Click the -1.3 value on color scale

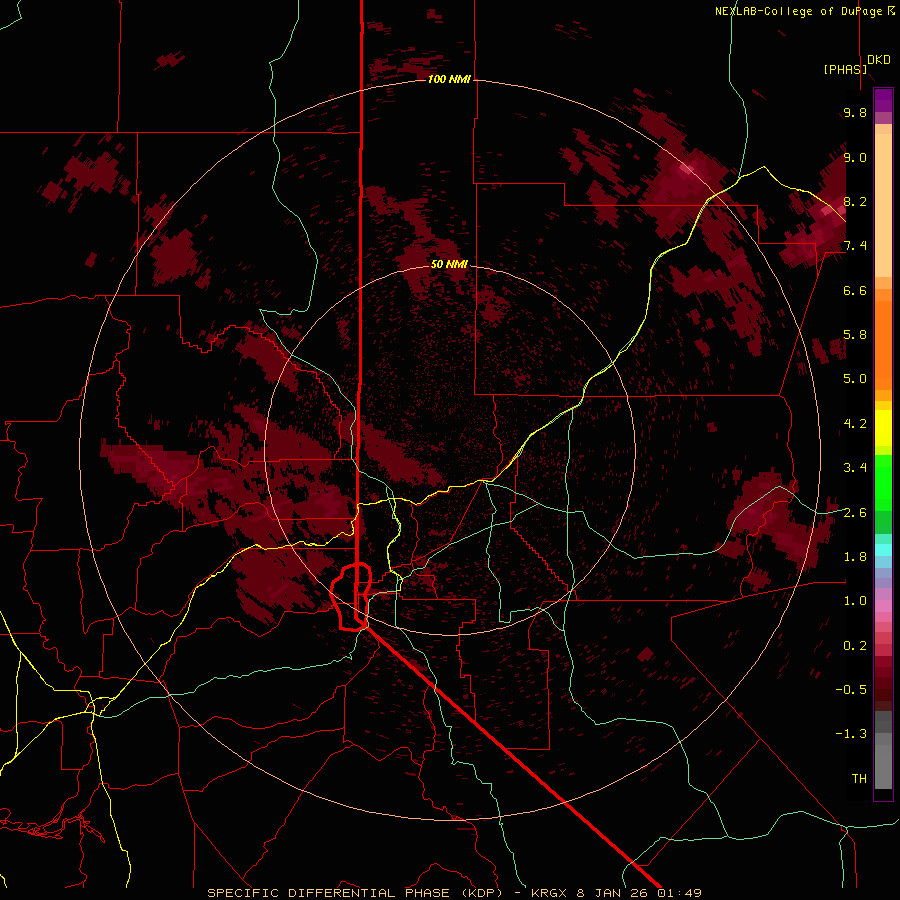(x=851, y=734)
